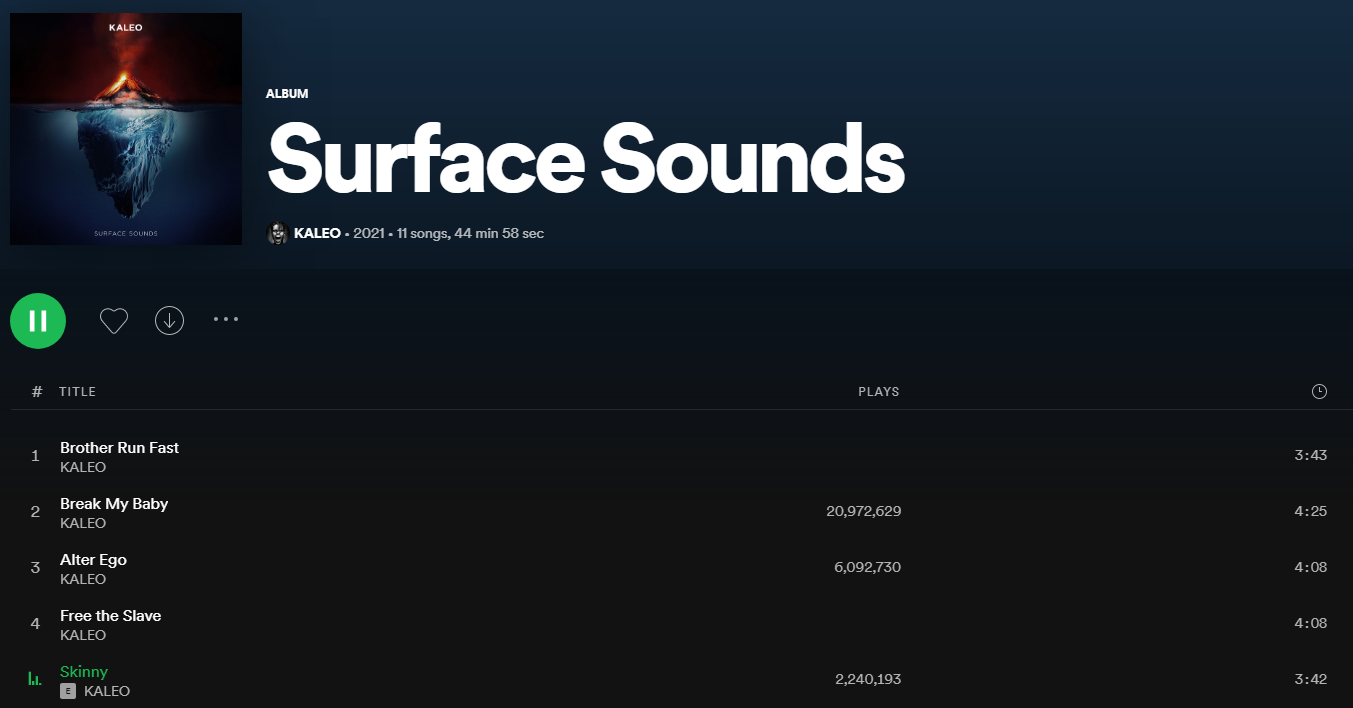Click the Surface Sounds album title heading
Screen dimensions: 1353x708
click(586, 160)
